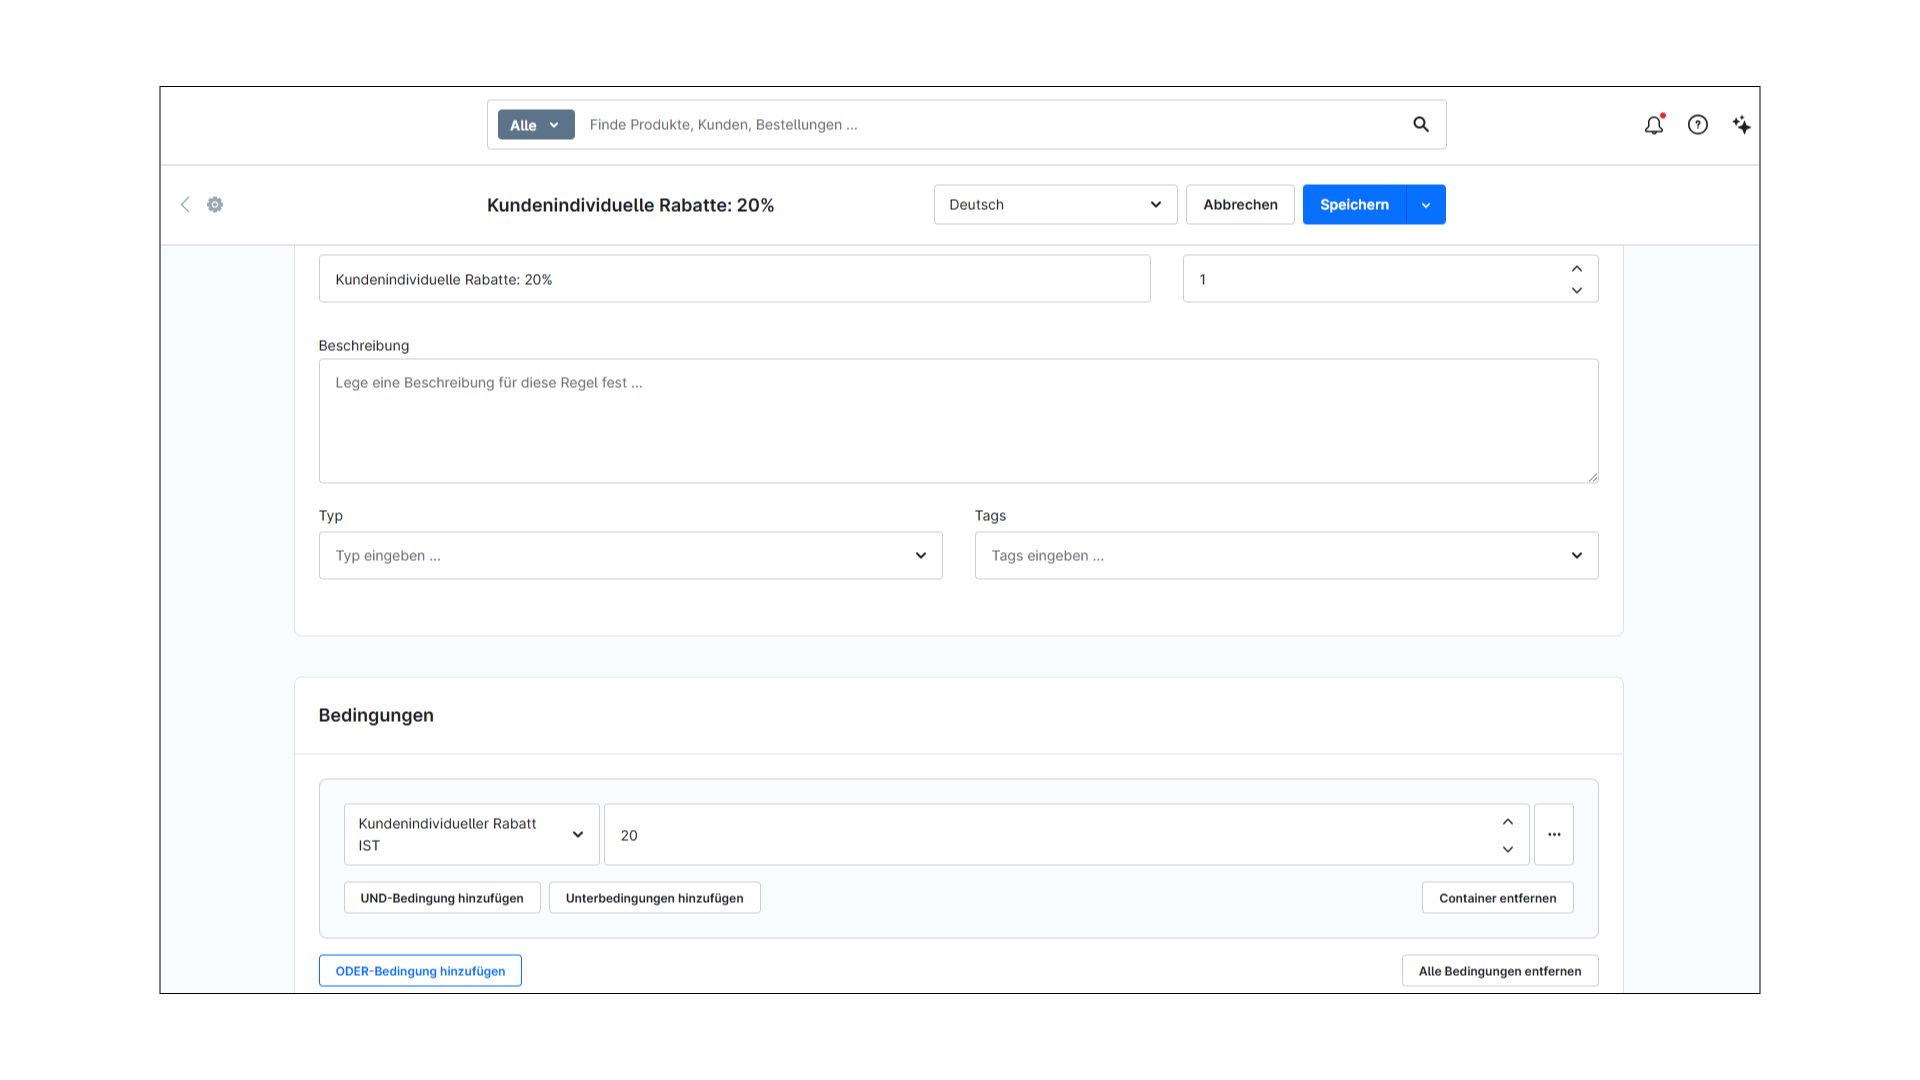Increase the discount value 20 with the up arrow
This screenshot has height=1080, width=1920.
[1508, 821]
